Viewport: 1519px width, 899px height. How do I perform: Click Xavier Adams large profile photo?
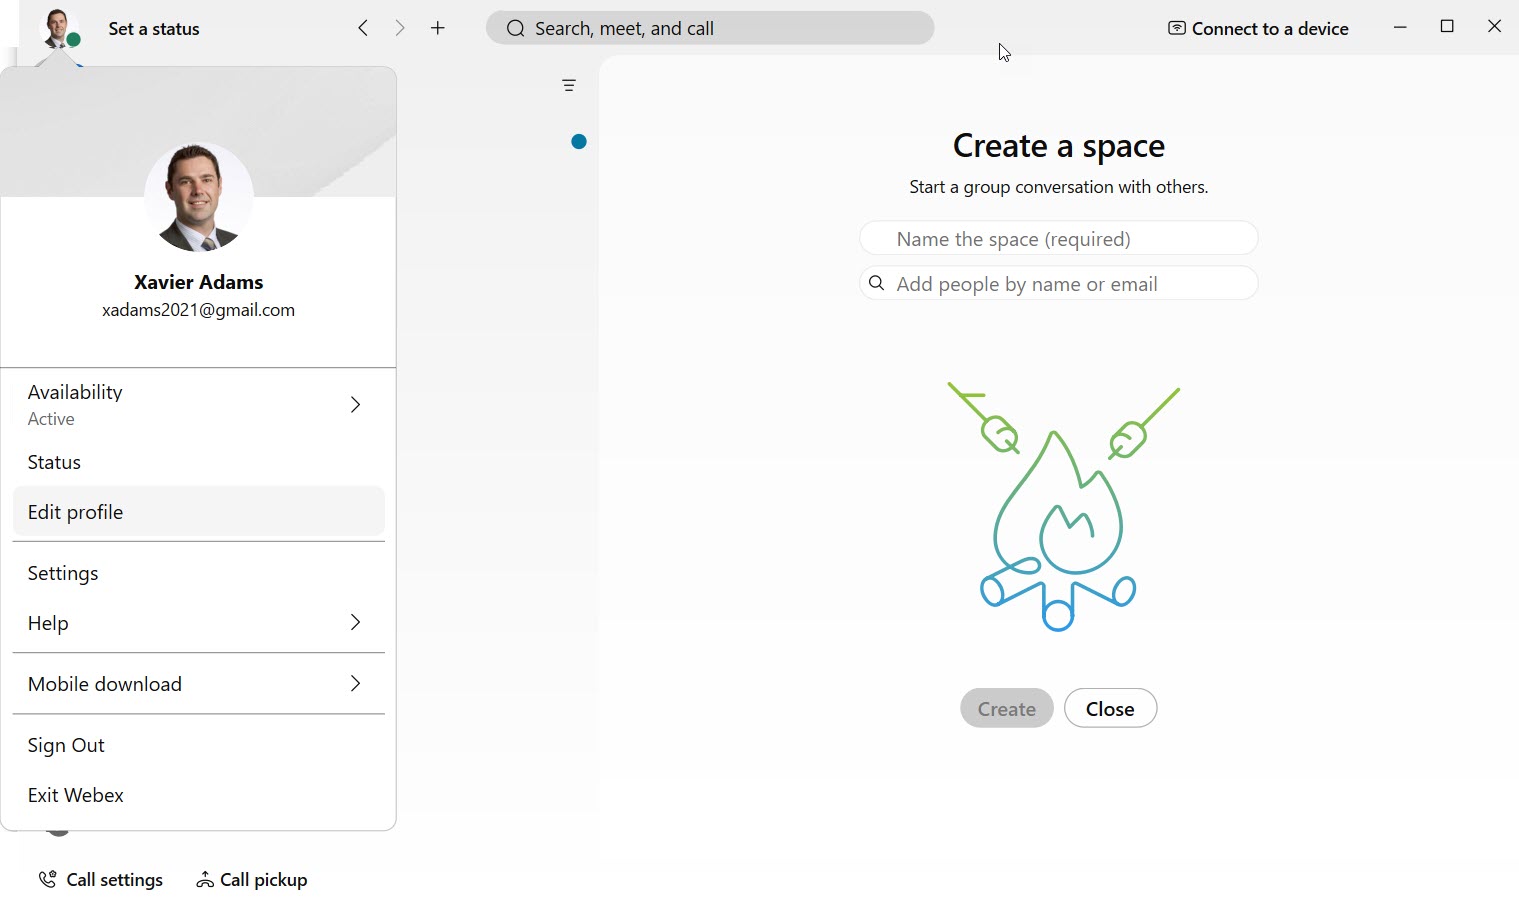[199, 197]
